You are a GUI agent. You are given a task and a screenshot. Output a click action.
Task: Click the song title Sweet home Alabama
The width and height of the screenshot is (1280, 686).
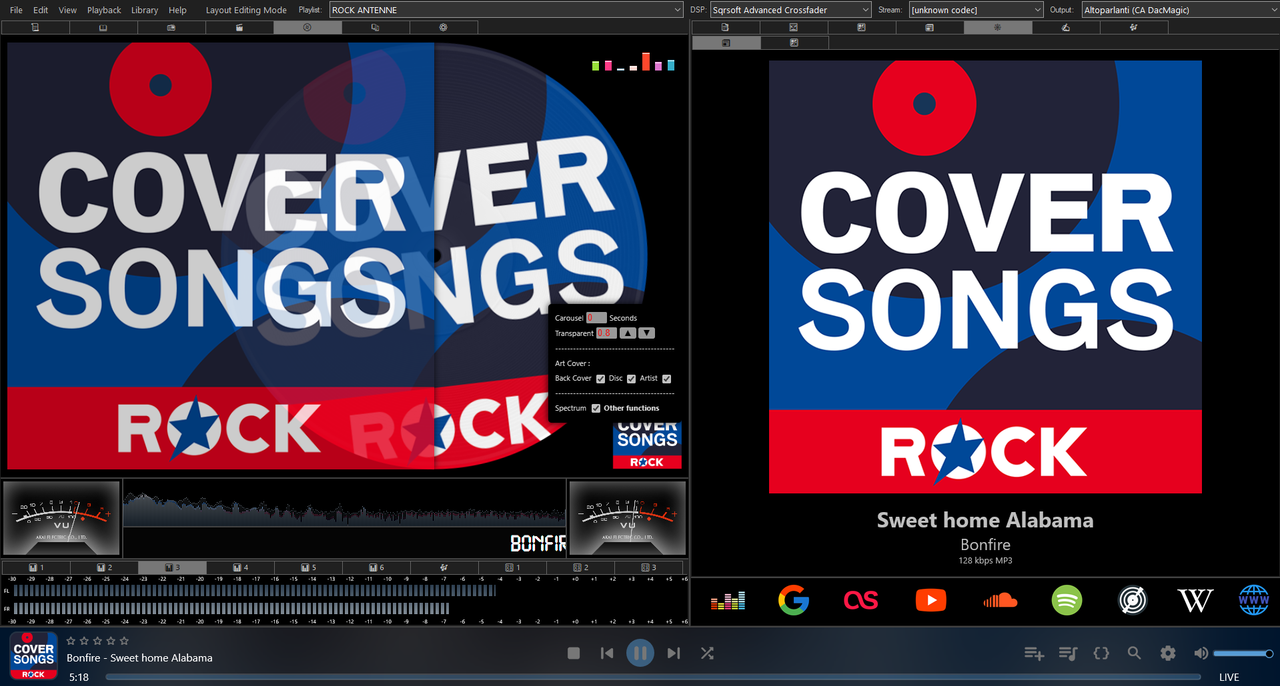(x=985, y=520)
